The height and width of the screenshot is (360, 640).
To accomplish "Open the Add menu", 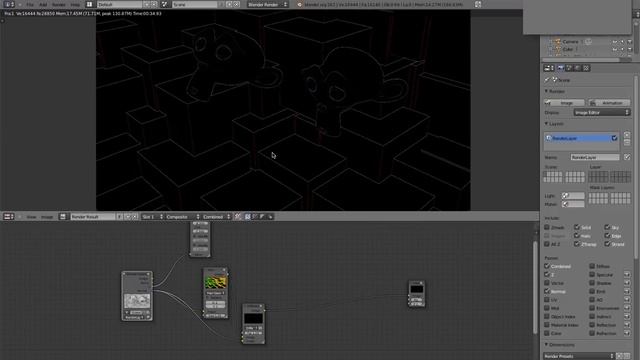I will [x=43, y=4].
